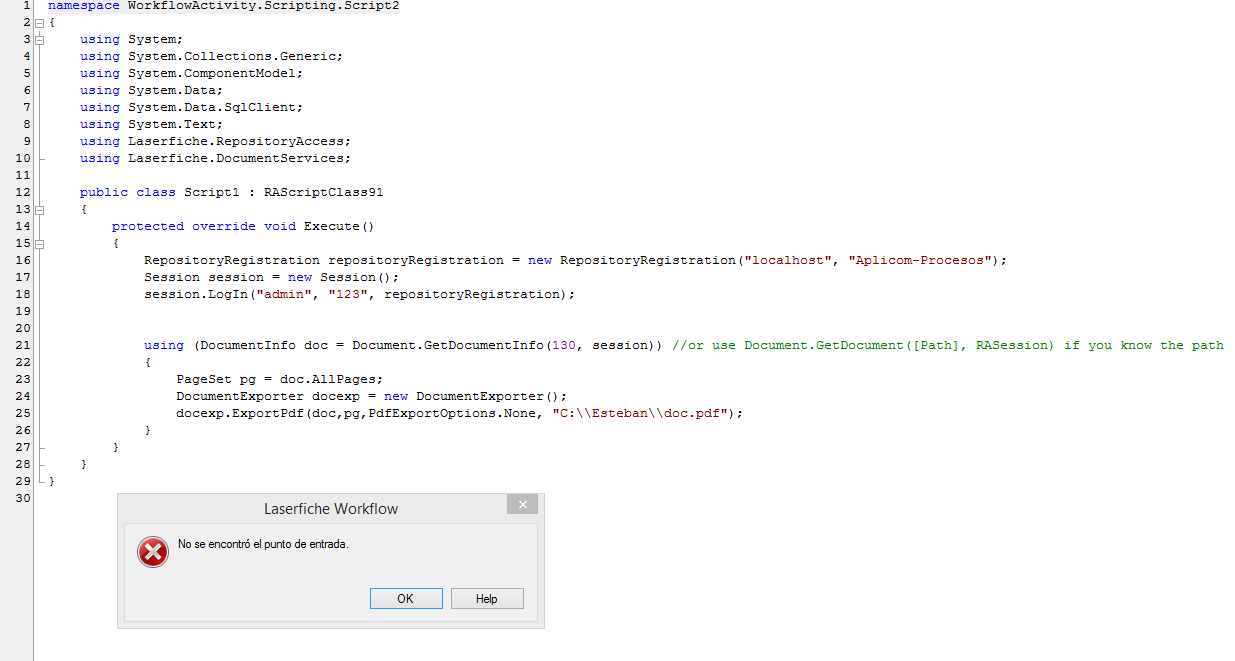Click the "using Laserfiche.DocumentServices;" line
The width and height of the screenshot is (1235, 661).
click(x=215, y=158)
